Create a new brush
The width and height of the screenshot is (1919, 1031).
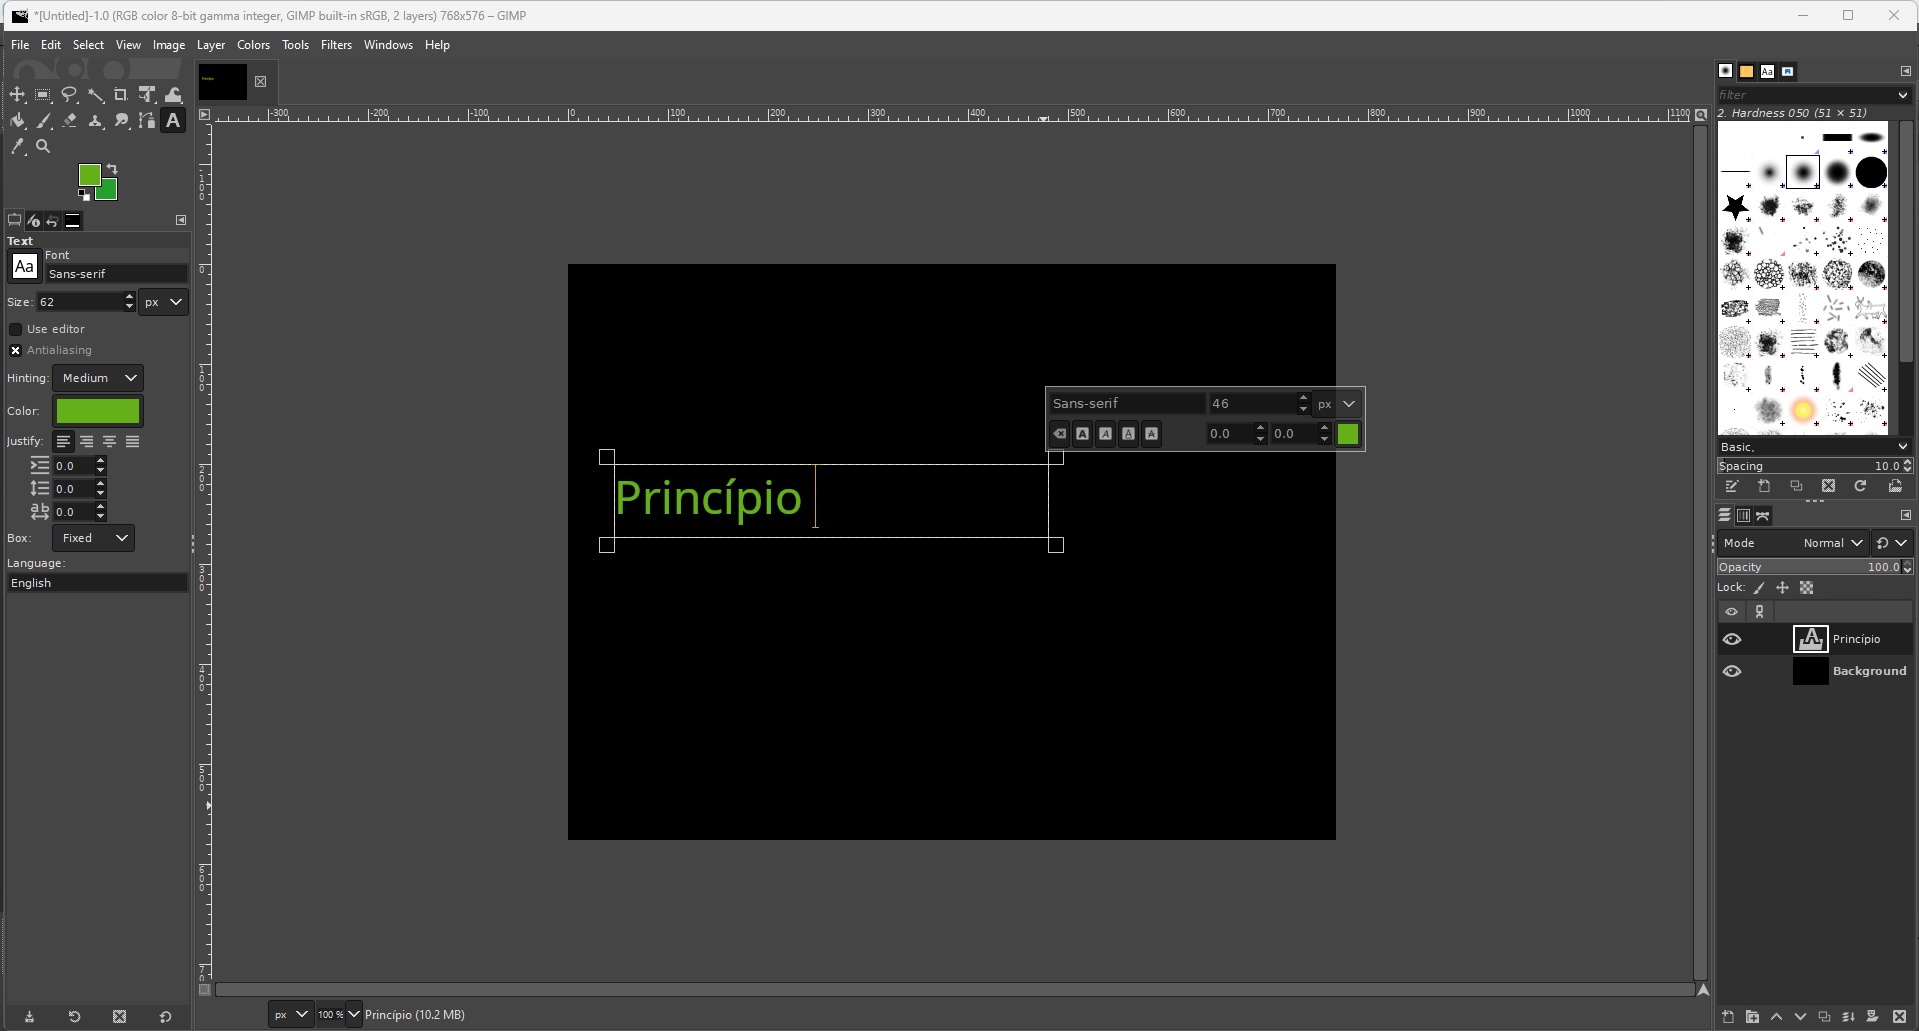[1764, 486]
